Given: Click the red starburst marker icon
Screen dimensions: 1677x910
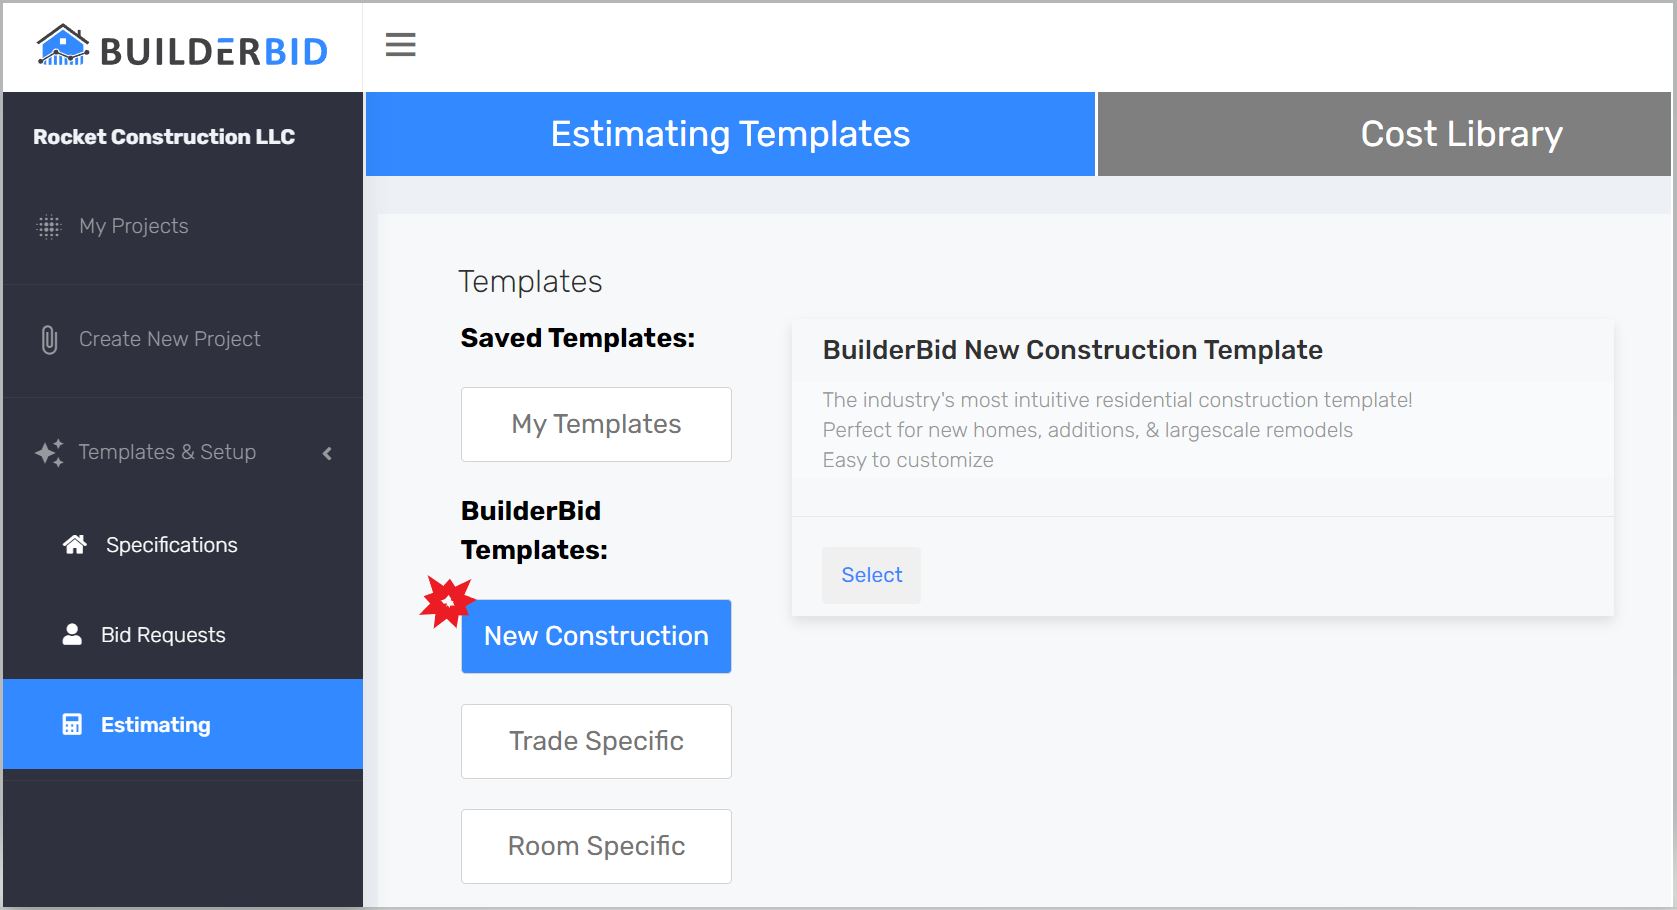Looking at the screenshot, I should (x=446, y=602).
